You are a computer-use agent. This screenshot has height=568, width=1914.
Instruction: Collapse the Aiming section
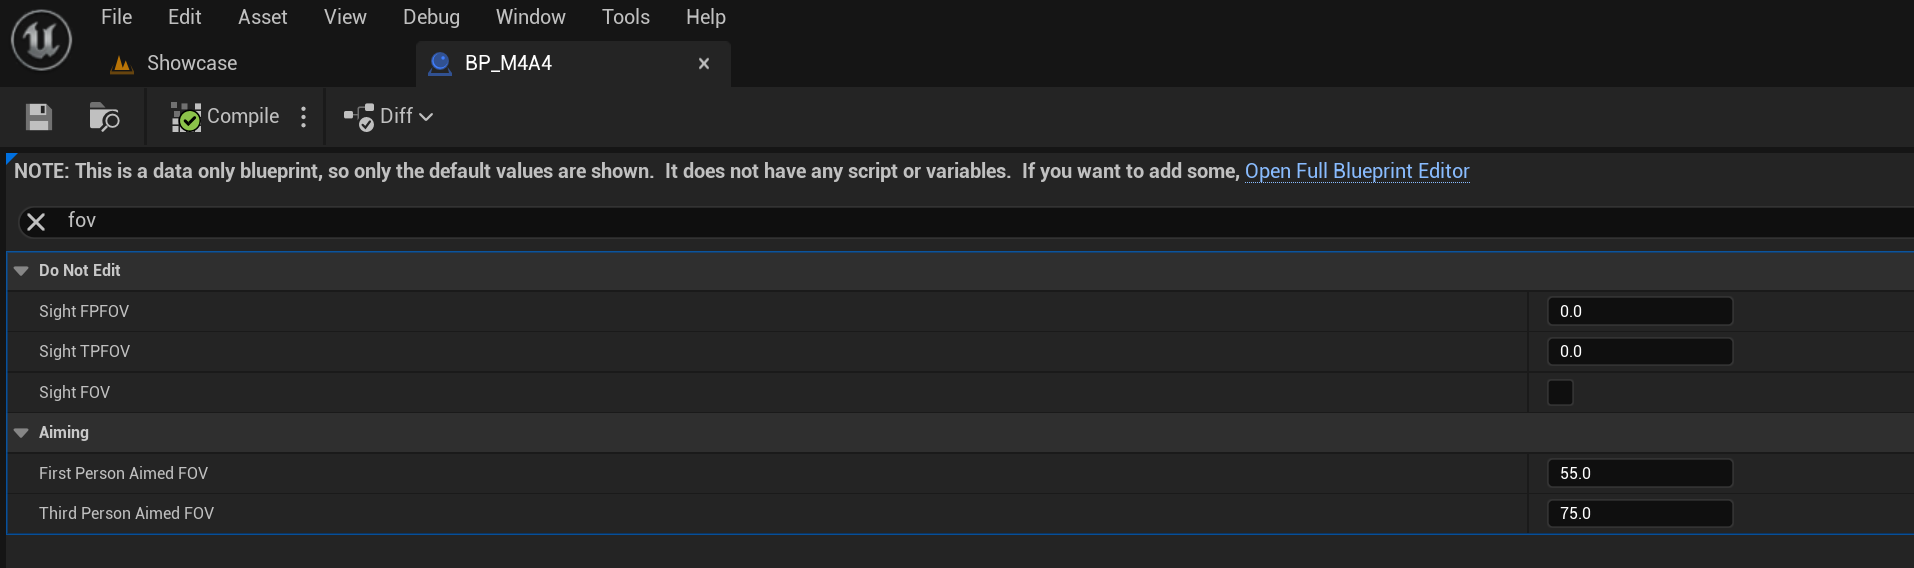21,433
